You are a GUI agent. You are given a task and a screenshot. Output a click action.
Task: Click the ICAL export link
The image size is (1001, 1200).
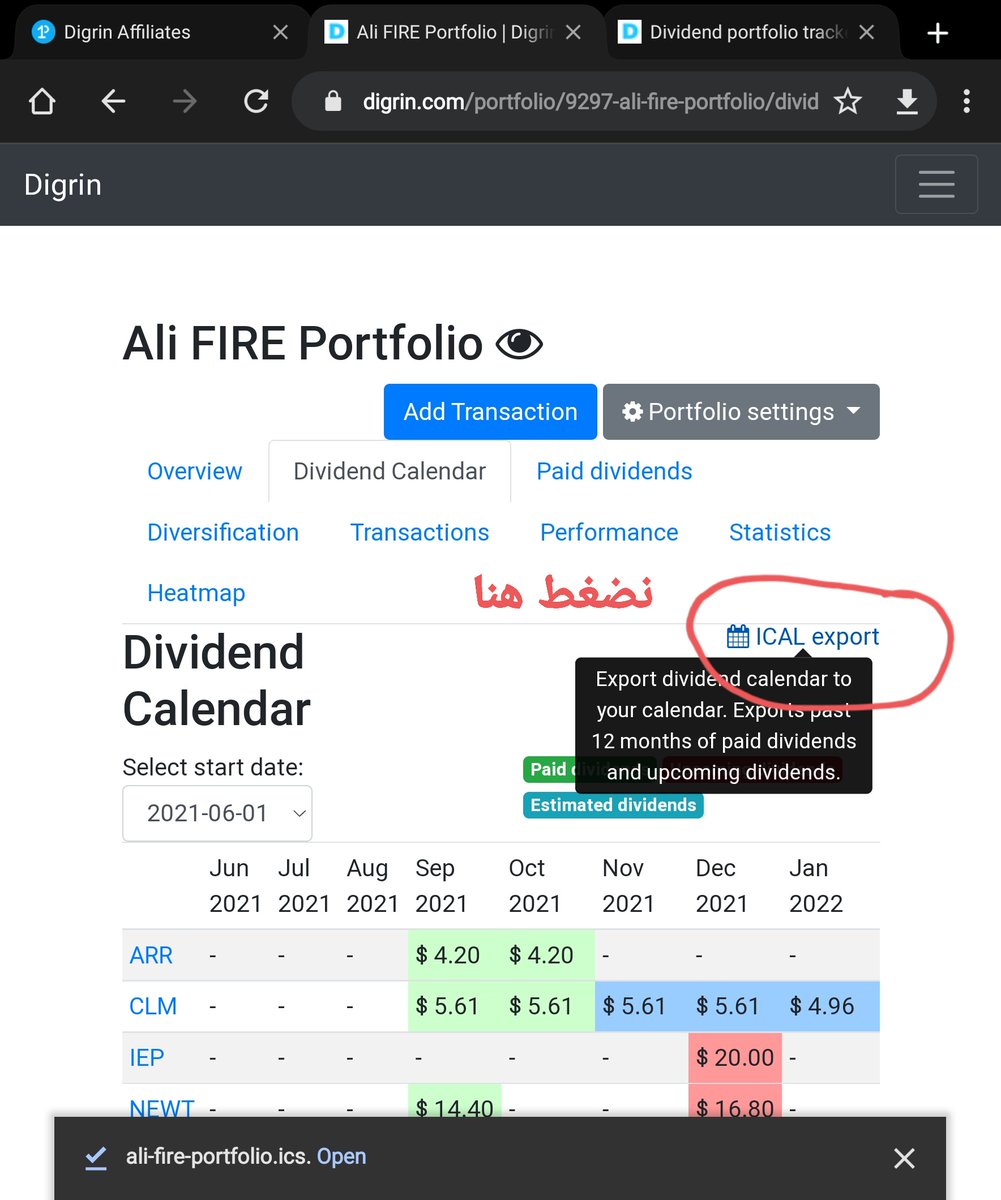803,637
